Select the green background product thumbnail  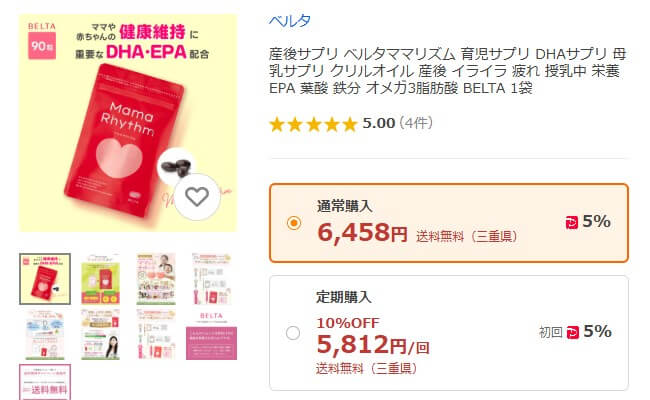pyautogui.click(x=100, y=279)
